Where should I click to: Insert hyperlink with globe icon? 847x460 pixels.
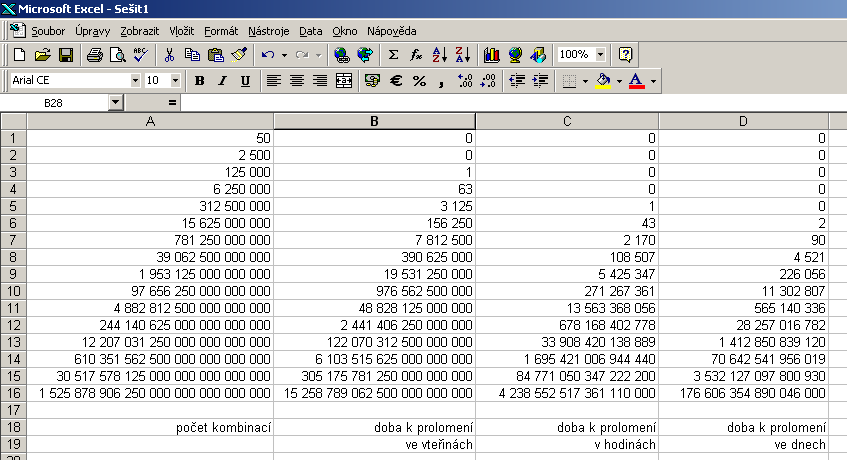tap(341, 55)
